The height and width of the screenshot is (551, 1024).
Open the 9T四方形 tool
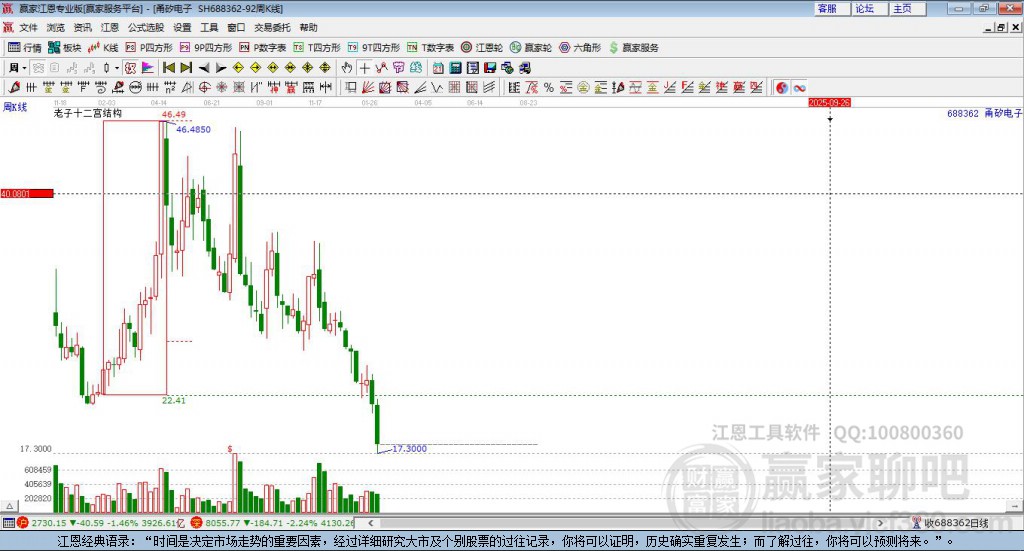[374, 48]
